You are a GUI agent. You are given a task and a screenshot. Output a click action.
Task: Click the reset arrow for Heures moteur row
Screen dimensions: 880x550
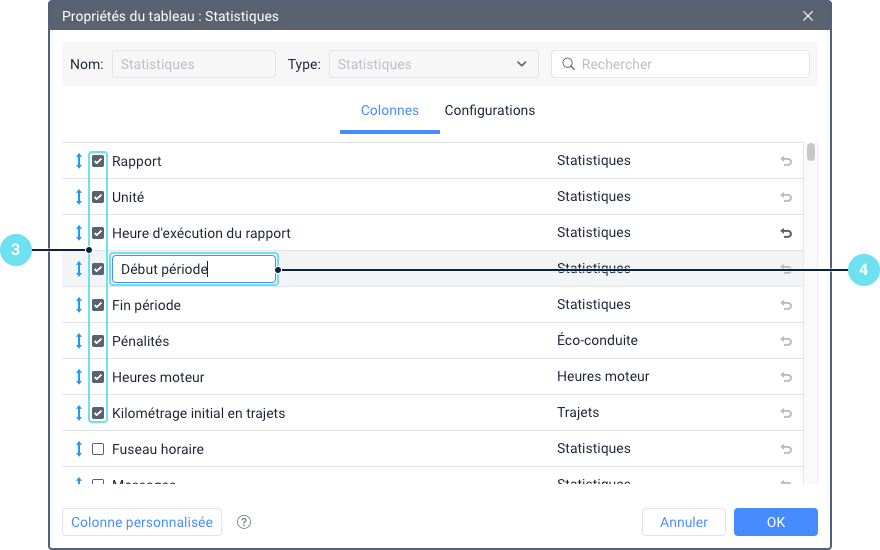(786, 377)
